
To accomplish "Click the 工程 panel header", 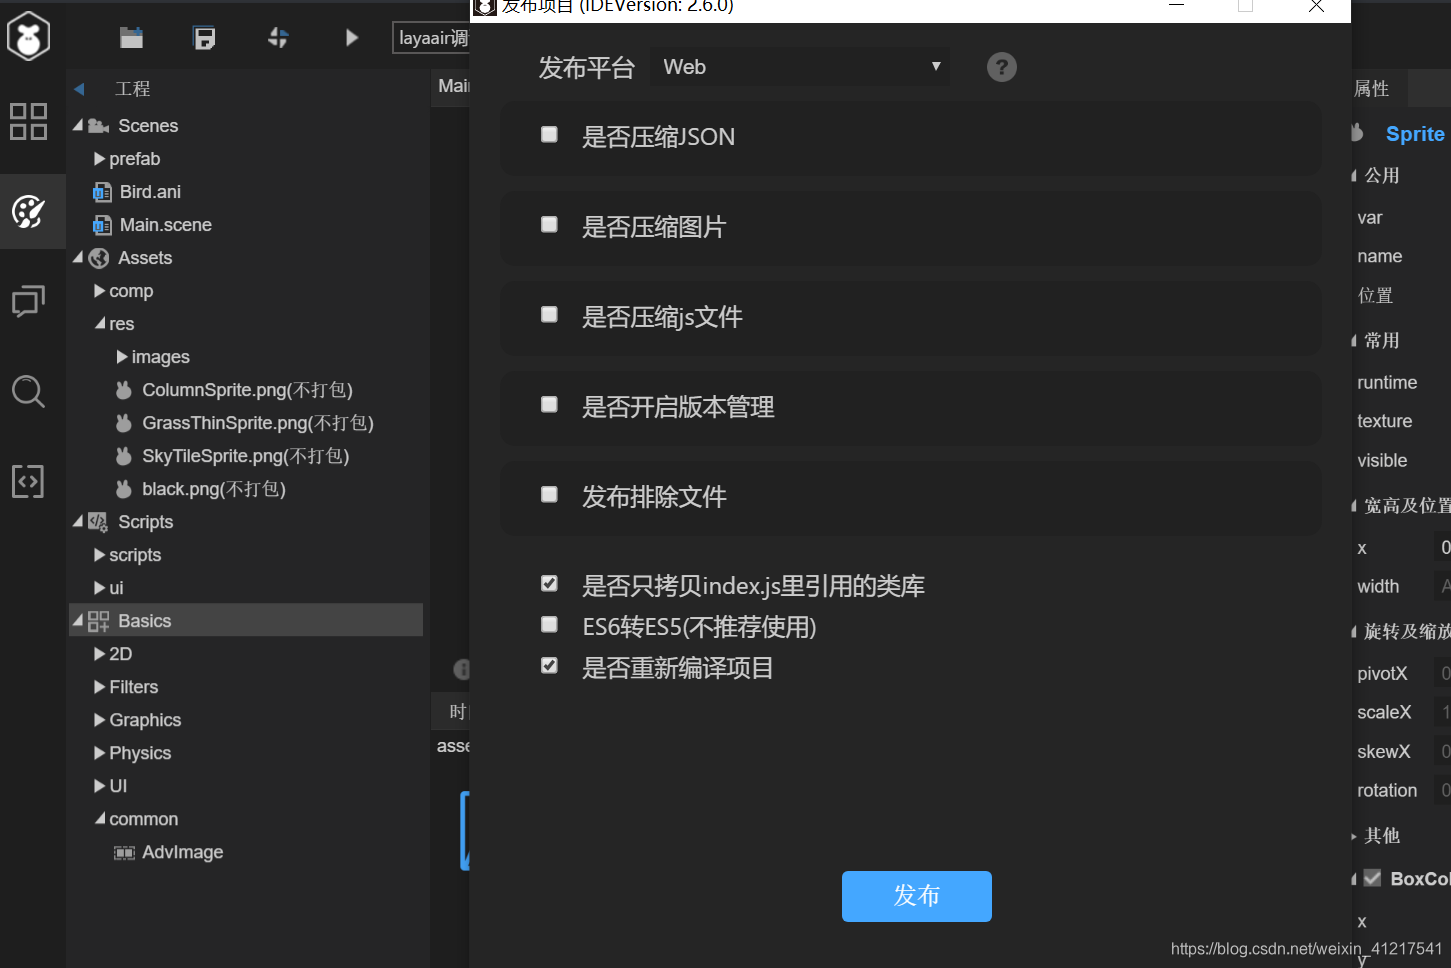I will [134, 88].
